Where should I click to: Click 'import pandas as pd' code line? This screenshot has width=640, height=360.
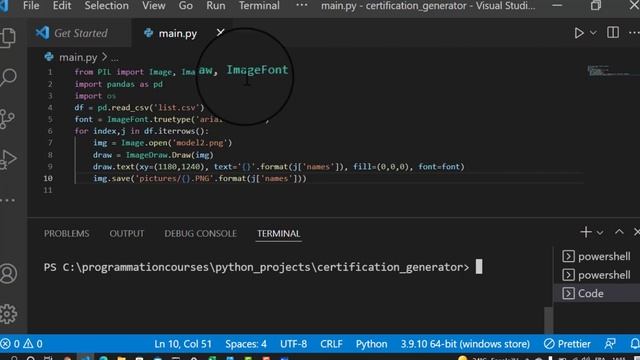coord(118,84)
